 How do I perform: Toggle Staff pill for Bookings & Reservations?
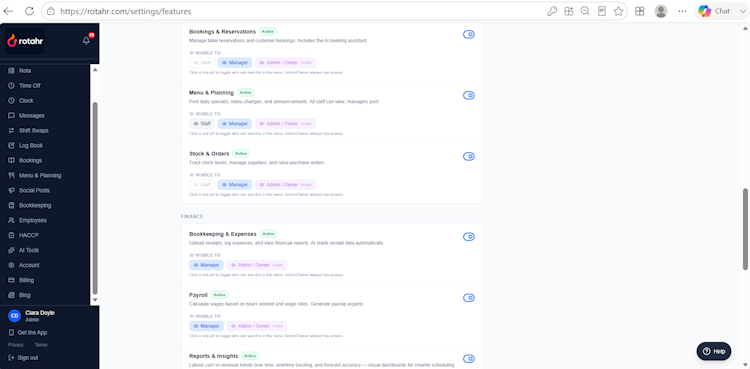(202, 63)
